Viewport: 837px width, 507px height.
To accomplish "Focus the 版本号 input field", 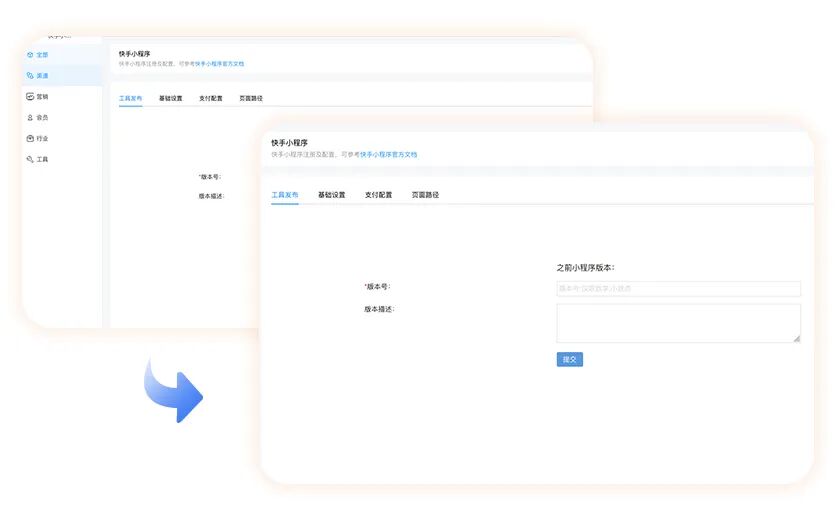I will [678, 289].
